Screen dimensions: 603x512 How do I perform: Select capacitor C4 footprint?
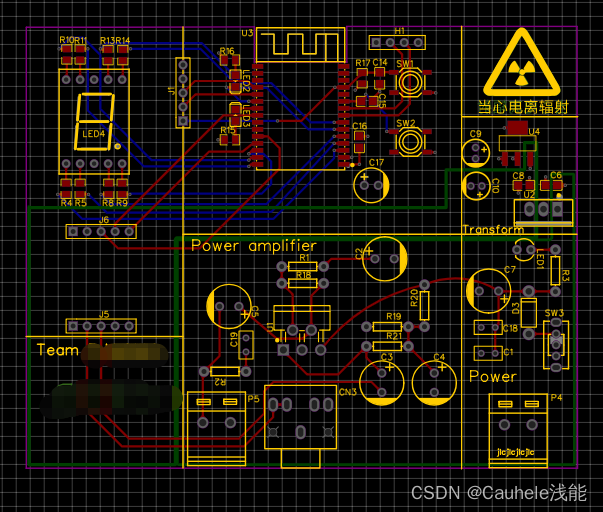coord(434,383)
